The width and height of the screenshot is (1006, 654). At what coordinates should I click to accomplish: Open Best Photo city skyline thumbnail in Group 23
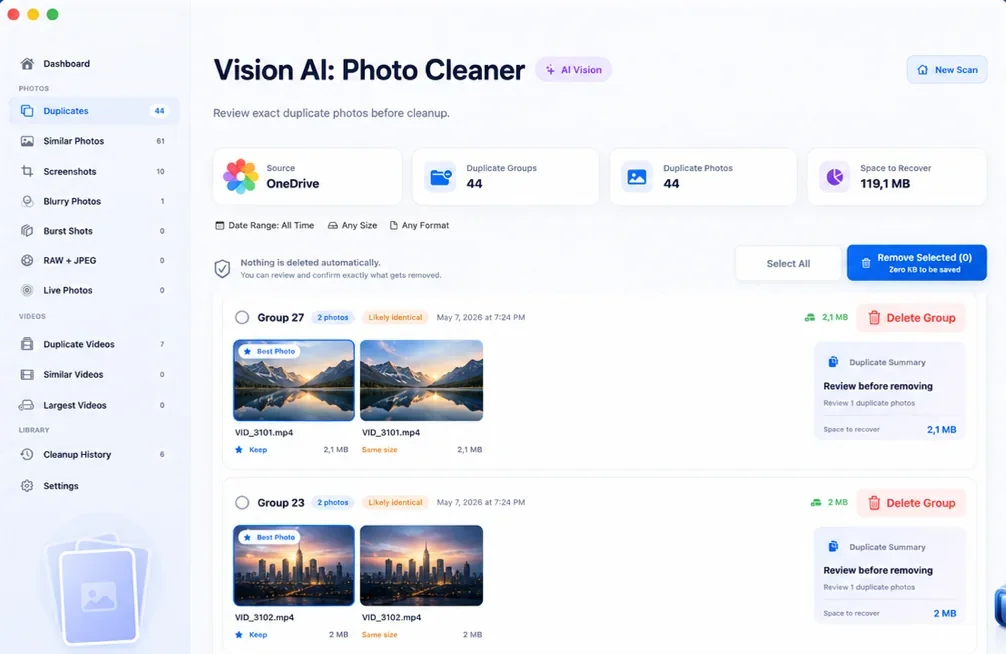(x=294, y=565)
